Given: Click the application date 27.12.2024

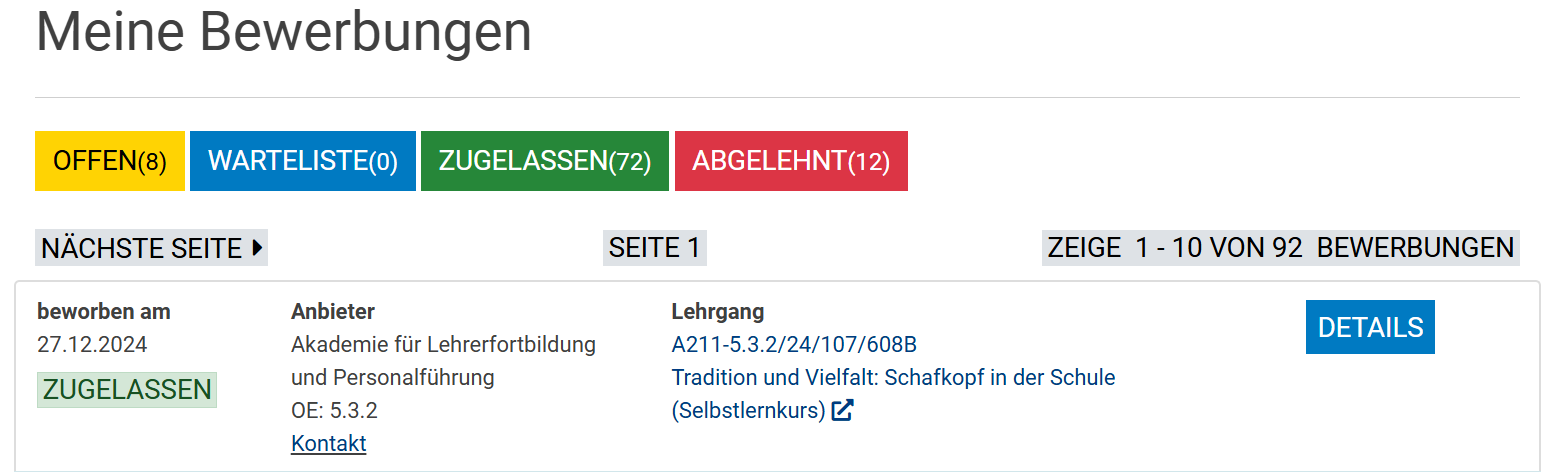Looking at the screenshot, I should point(92,345).
